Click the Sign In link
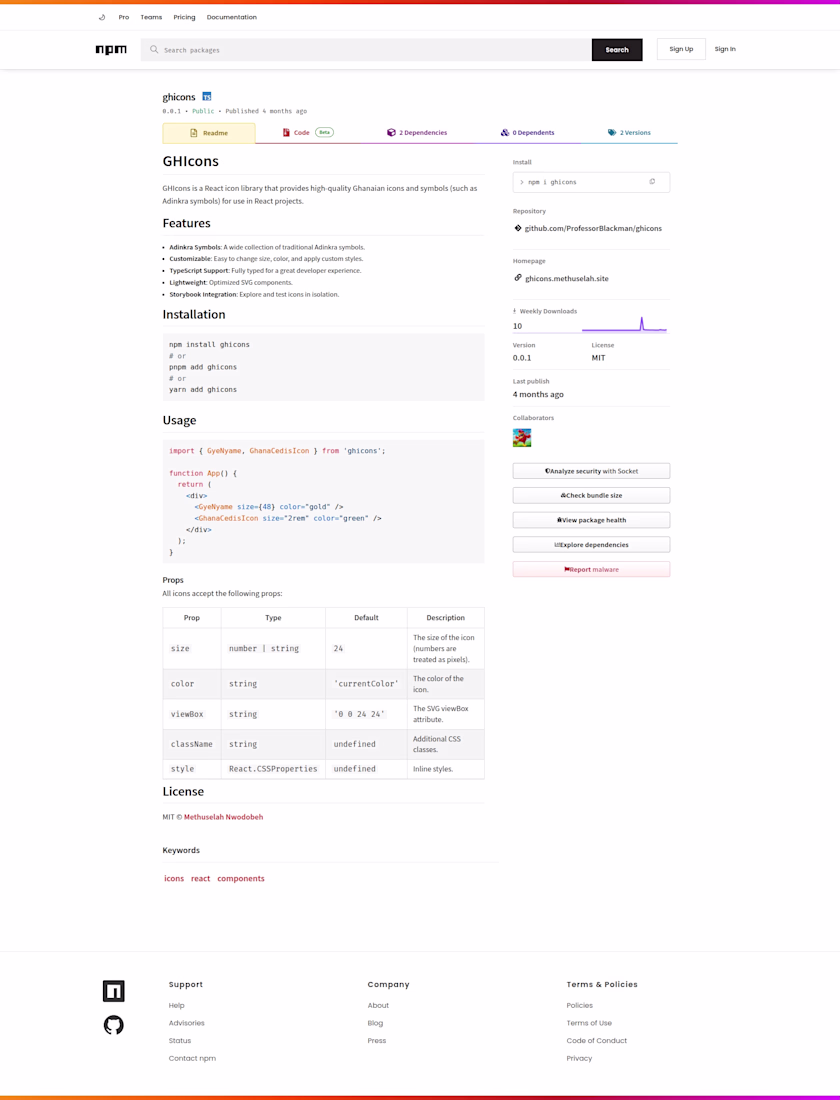This screenshot has height=1100, width=840. [x=725, y=49]
